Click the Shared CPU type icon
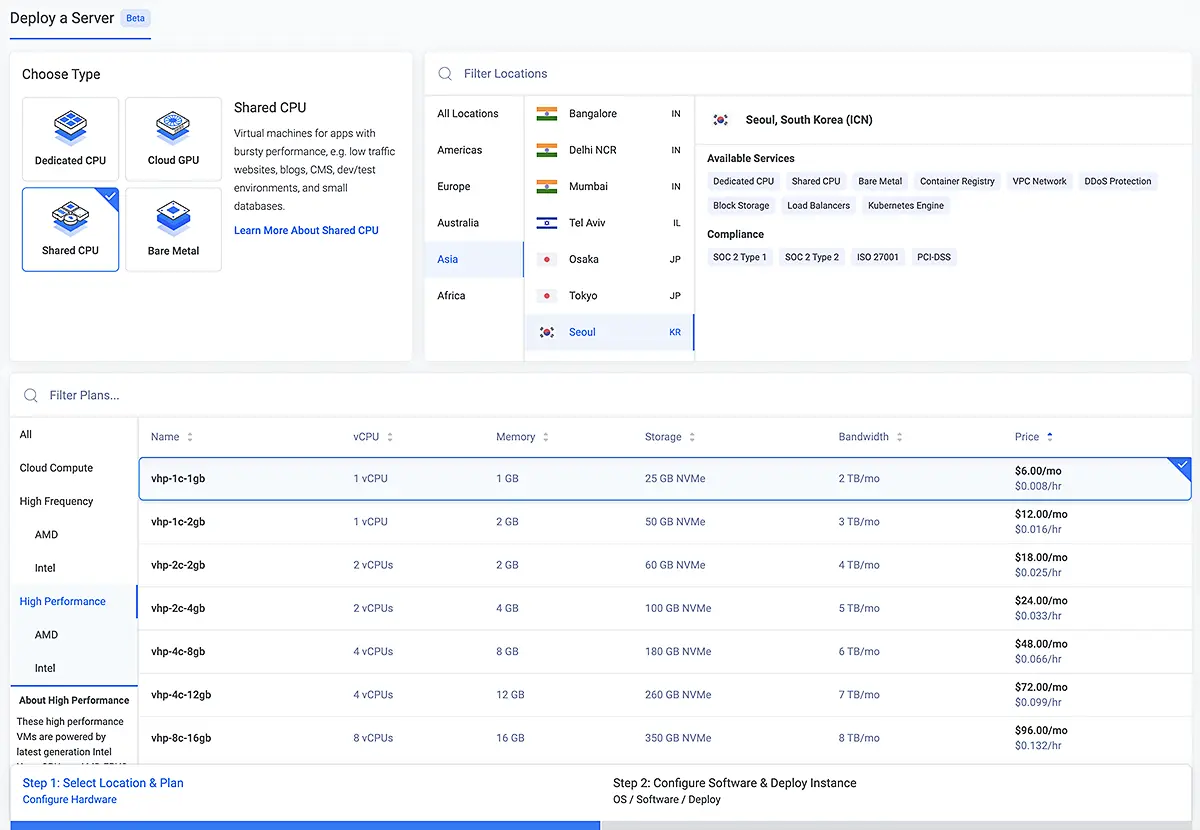 click(70, 216)
